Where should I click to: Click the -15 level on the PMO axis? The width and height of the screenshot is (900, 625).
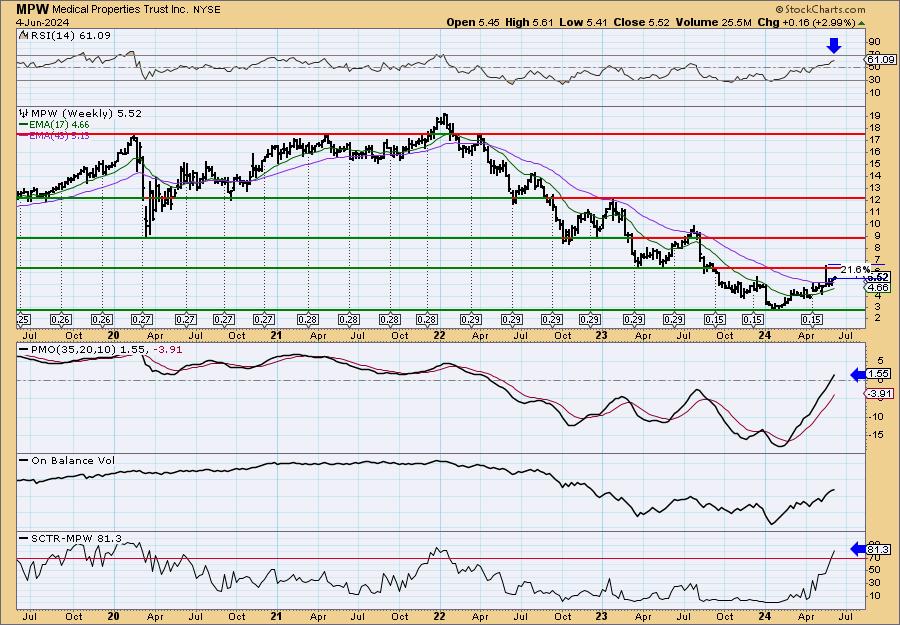tap(875, 435)
